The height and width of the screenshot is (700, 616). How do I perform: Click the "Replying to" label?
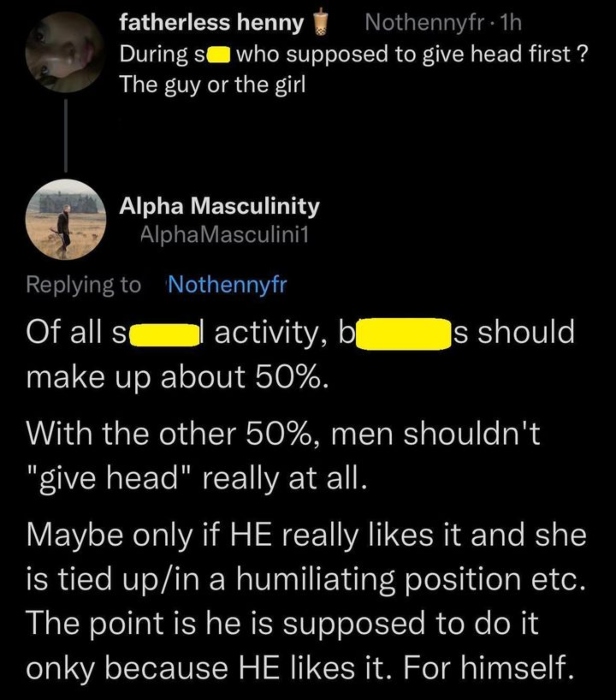click(x=84, y=285)
